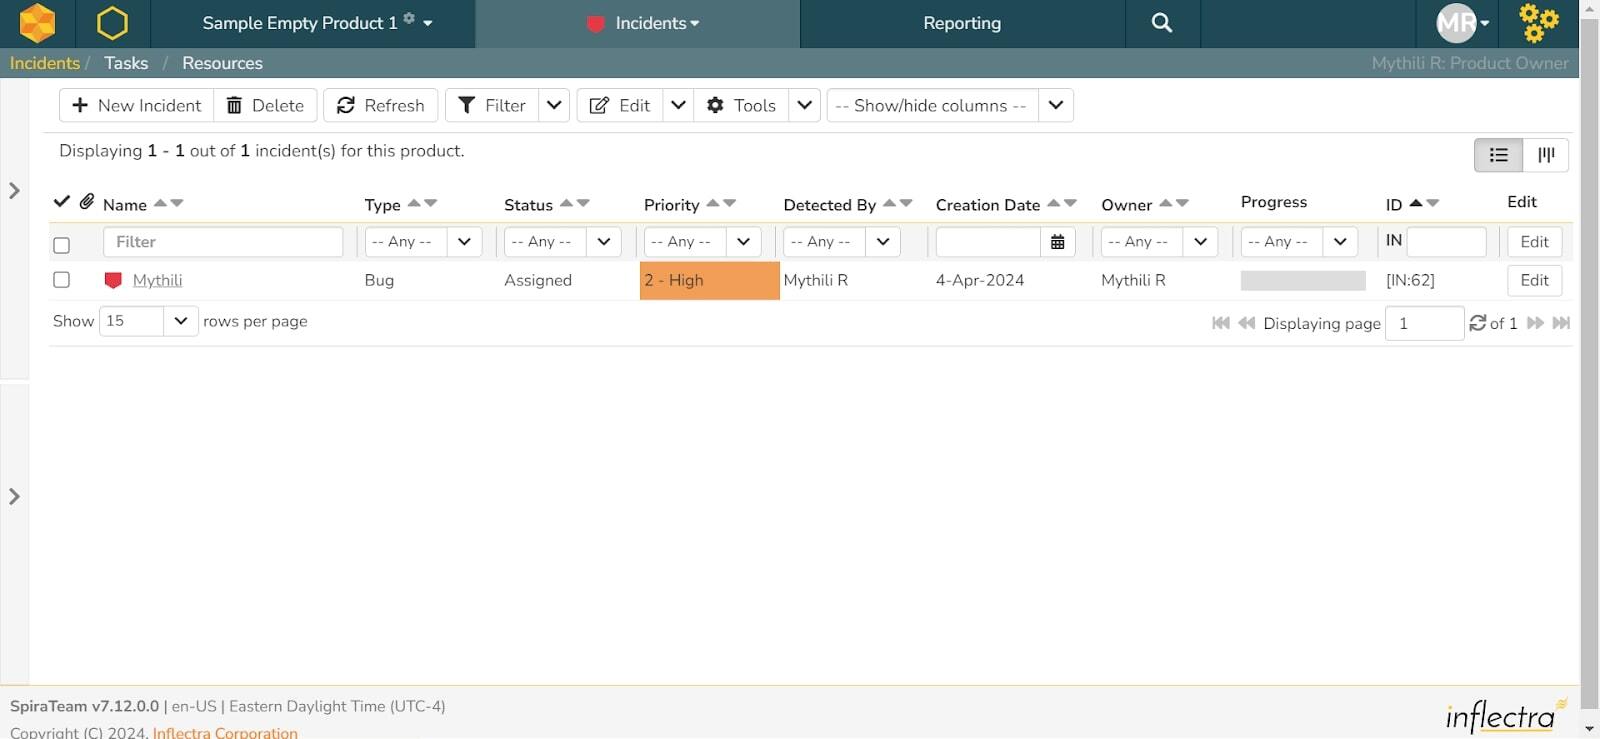Tick the checkbox for Mythili incident
This screenshot has height=739, width=1600.
[61, 280]
